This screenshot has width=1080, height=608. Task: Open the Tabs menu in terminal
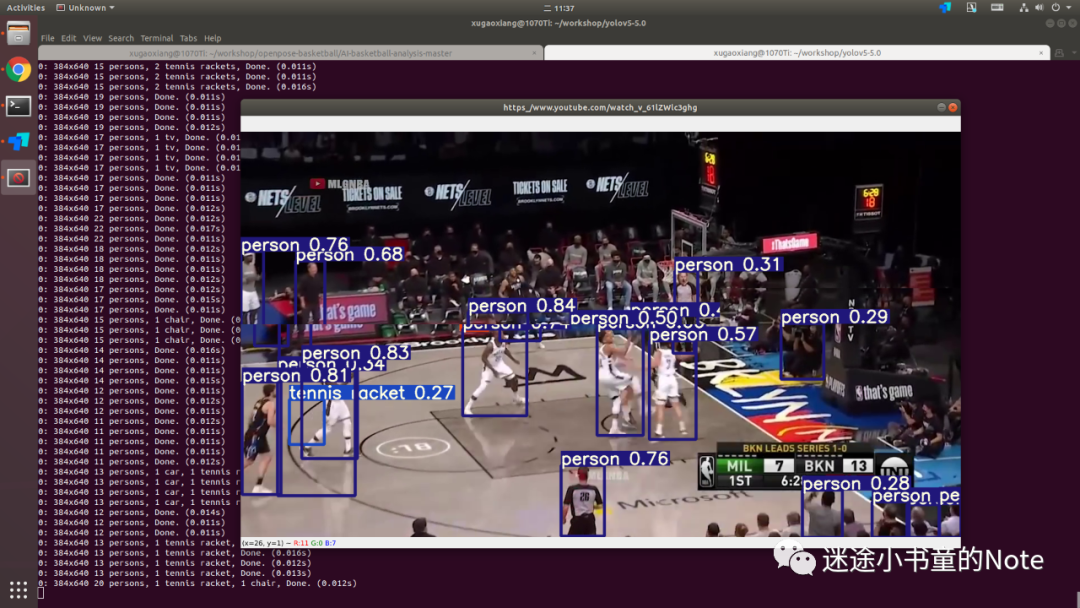click(x=188, y=39)
